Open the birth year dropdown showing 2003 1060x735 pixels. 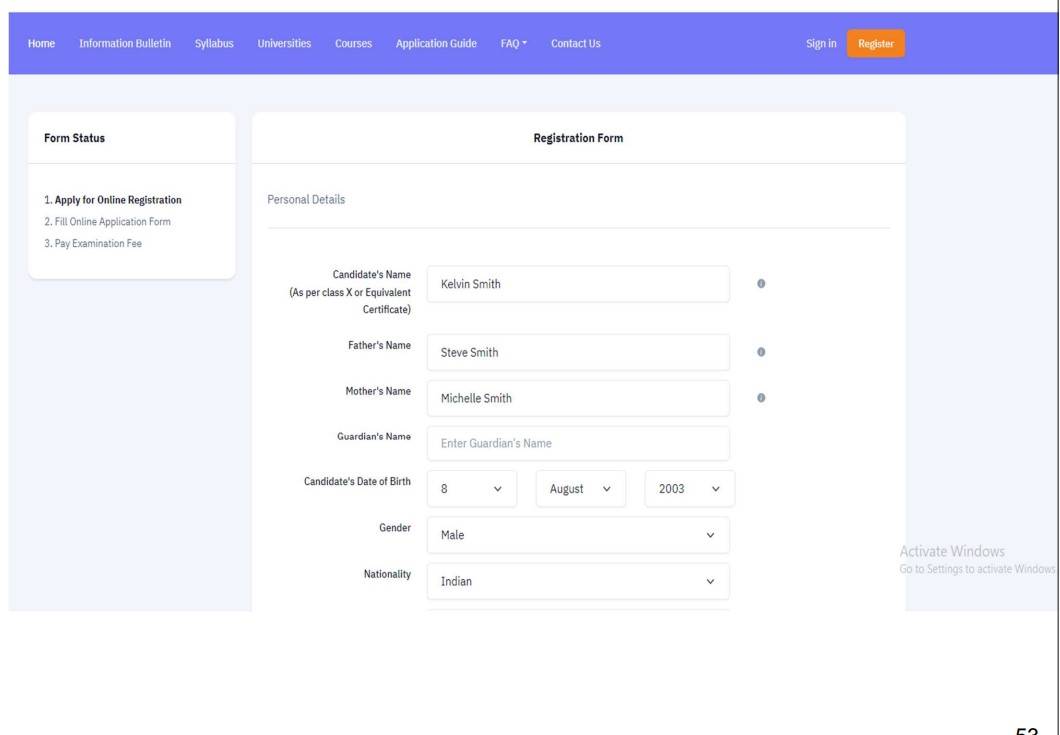coord(689,489)
